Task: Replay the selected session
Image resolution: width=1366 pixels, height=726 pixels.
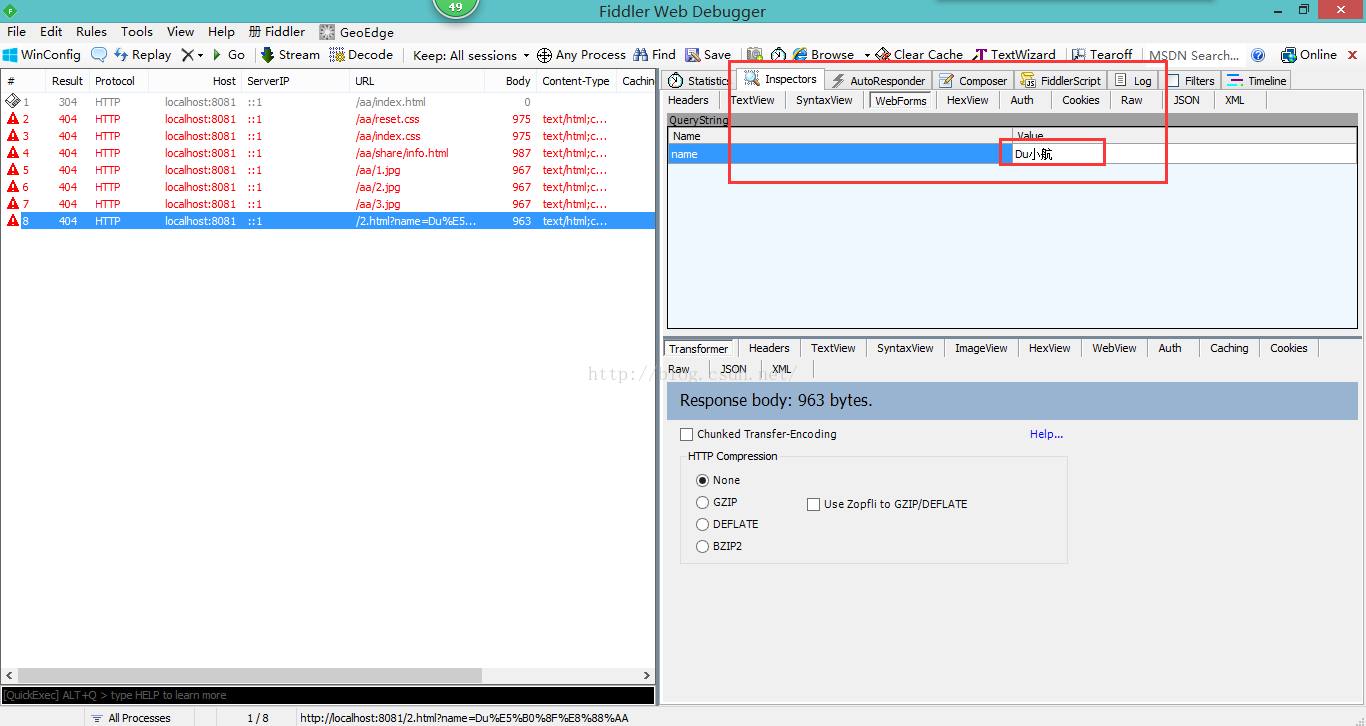Action: coord(142,55)
